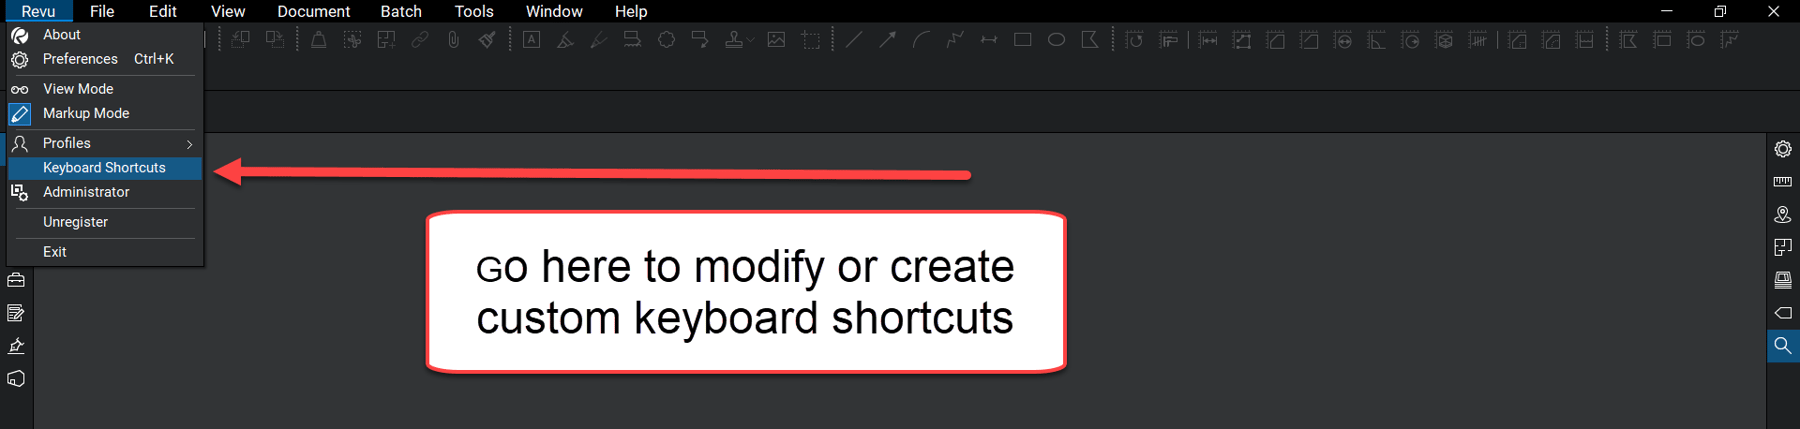Open the Measurements ruler panel
1800x429 pixels.
[x=1782, y=182]
